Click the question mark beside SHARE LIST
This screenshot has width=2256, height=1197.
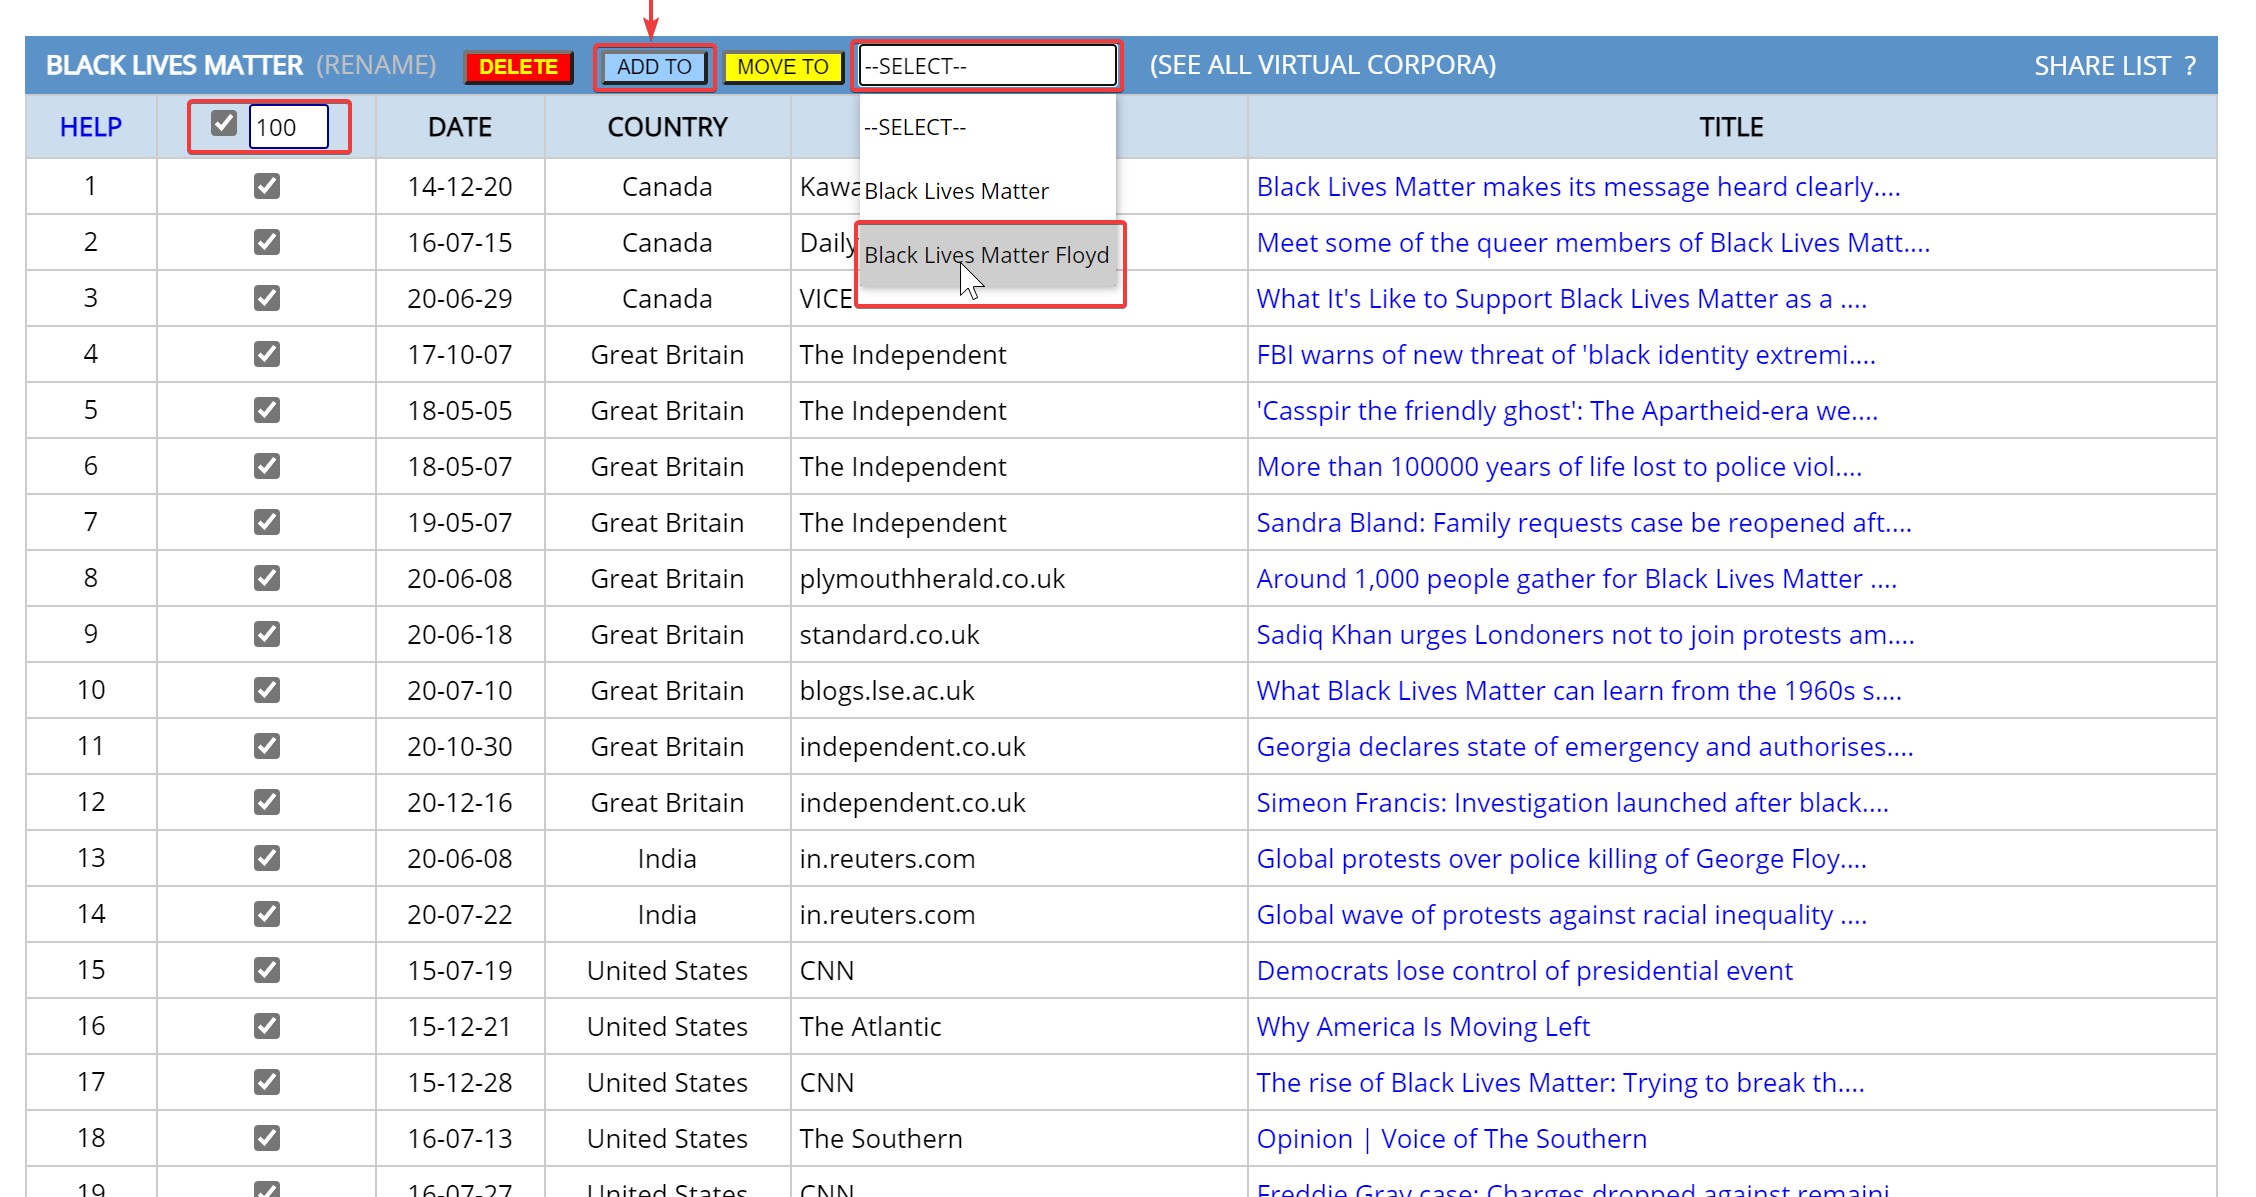[2190, 66]
